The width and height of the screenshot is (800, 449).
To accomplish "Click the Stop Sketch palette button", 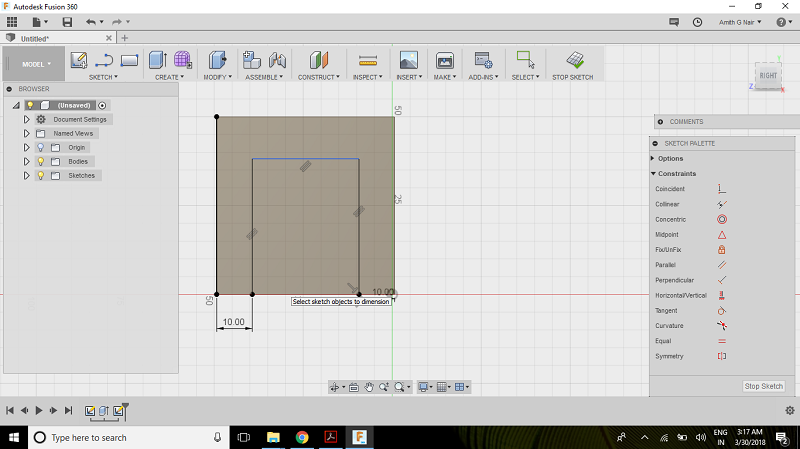I will pos(763,386).
